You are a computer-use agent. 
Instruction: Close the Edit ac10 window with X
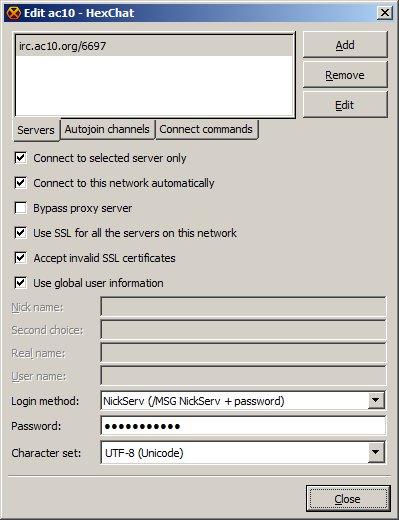[385, 13]
